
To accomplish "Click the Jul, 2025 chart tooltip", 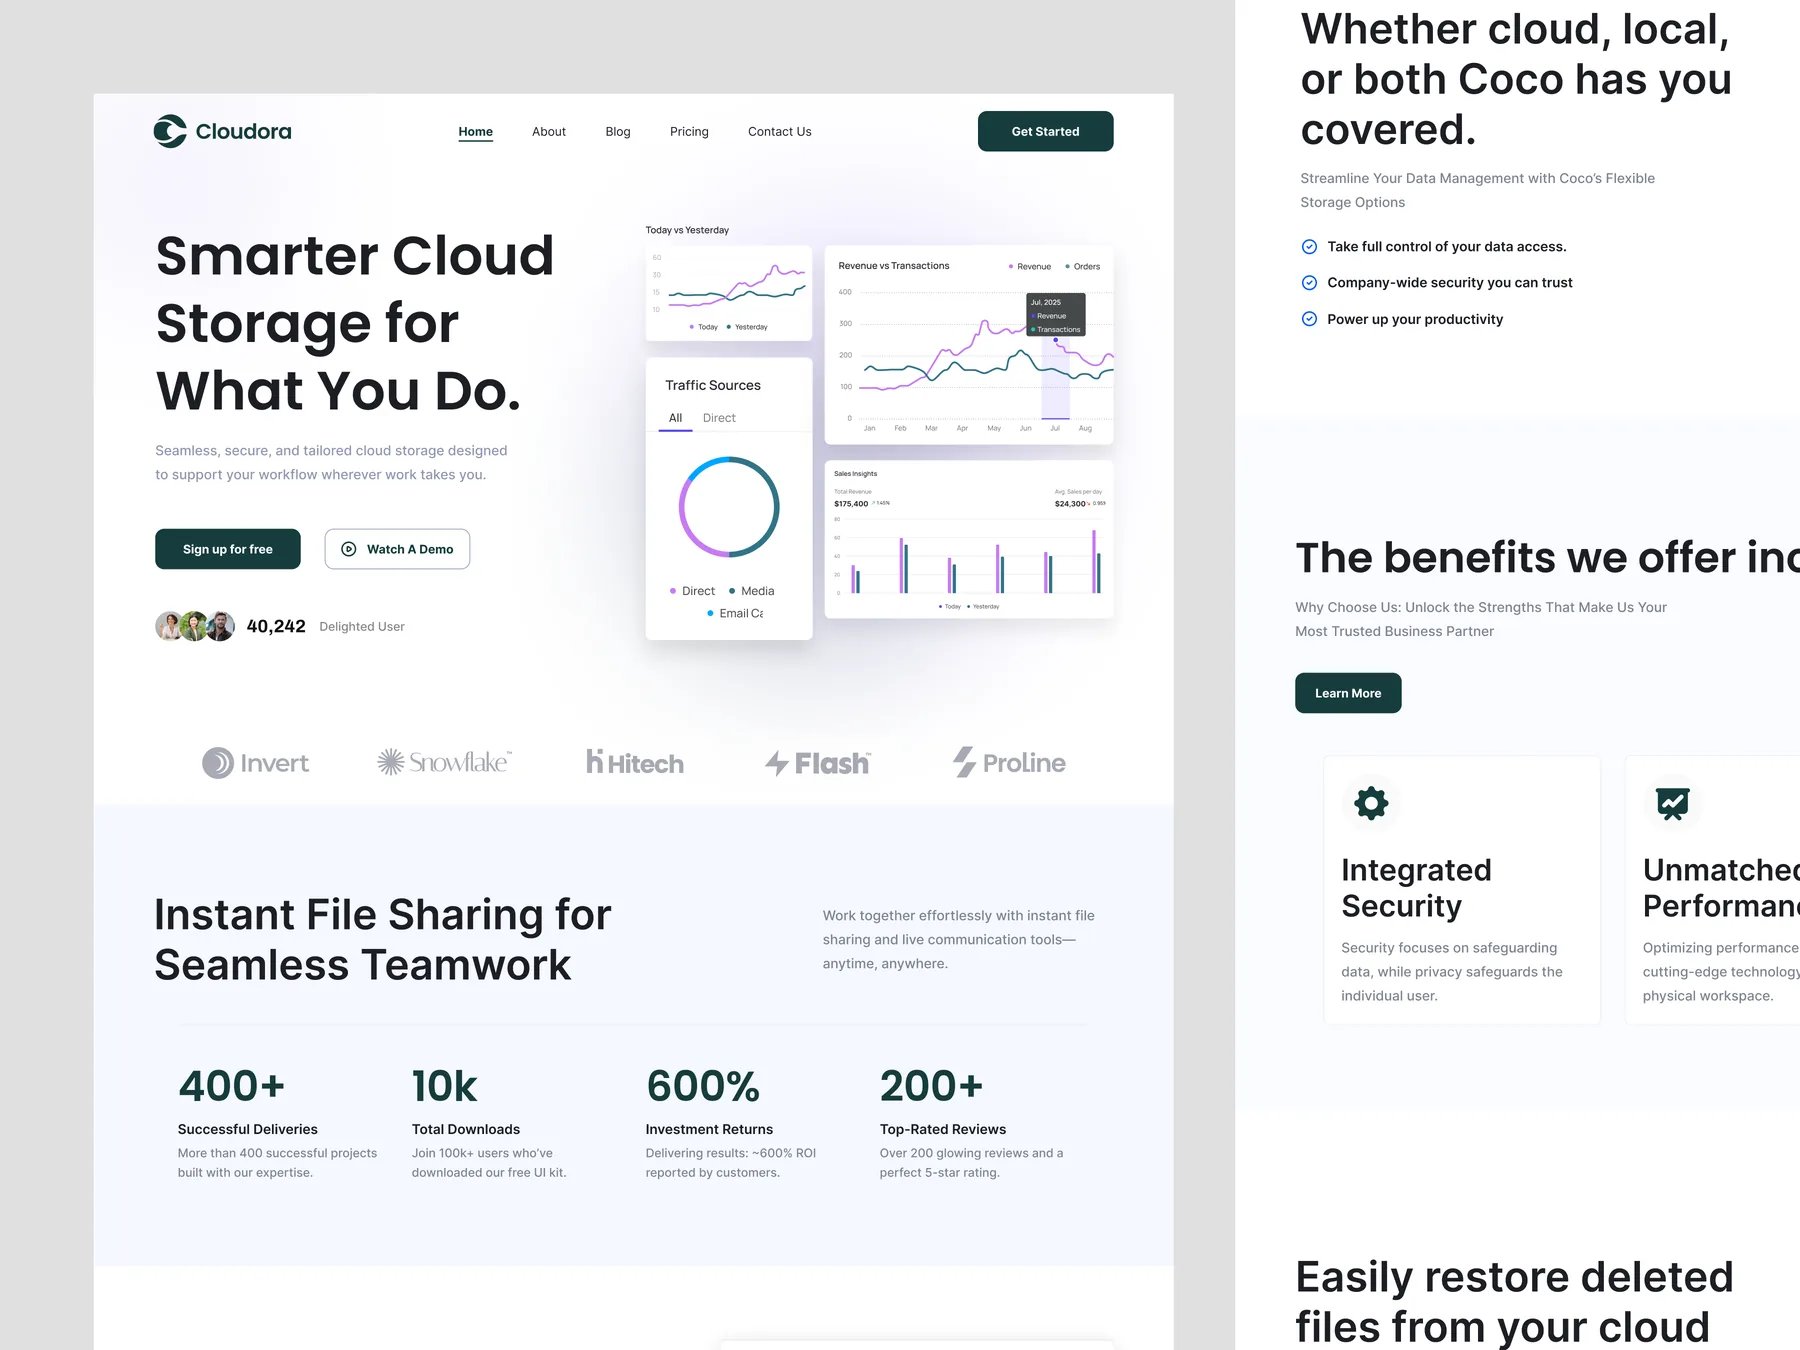I will tap(1056, 315).
